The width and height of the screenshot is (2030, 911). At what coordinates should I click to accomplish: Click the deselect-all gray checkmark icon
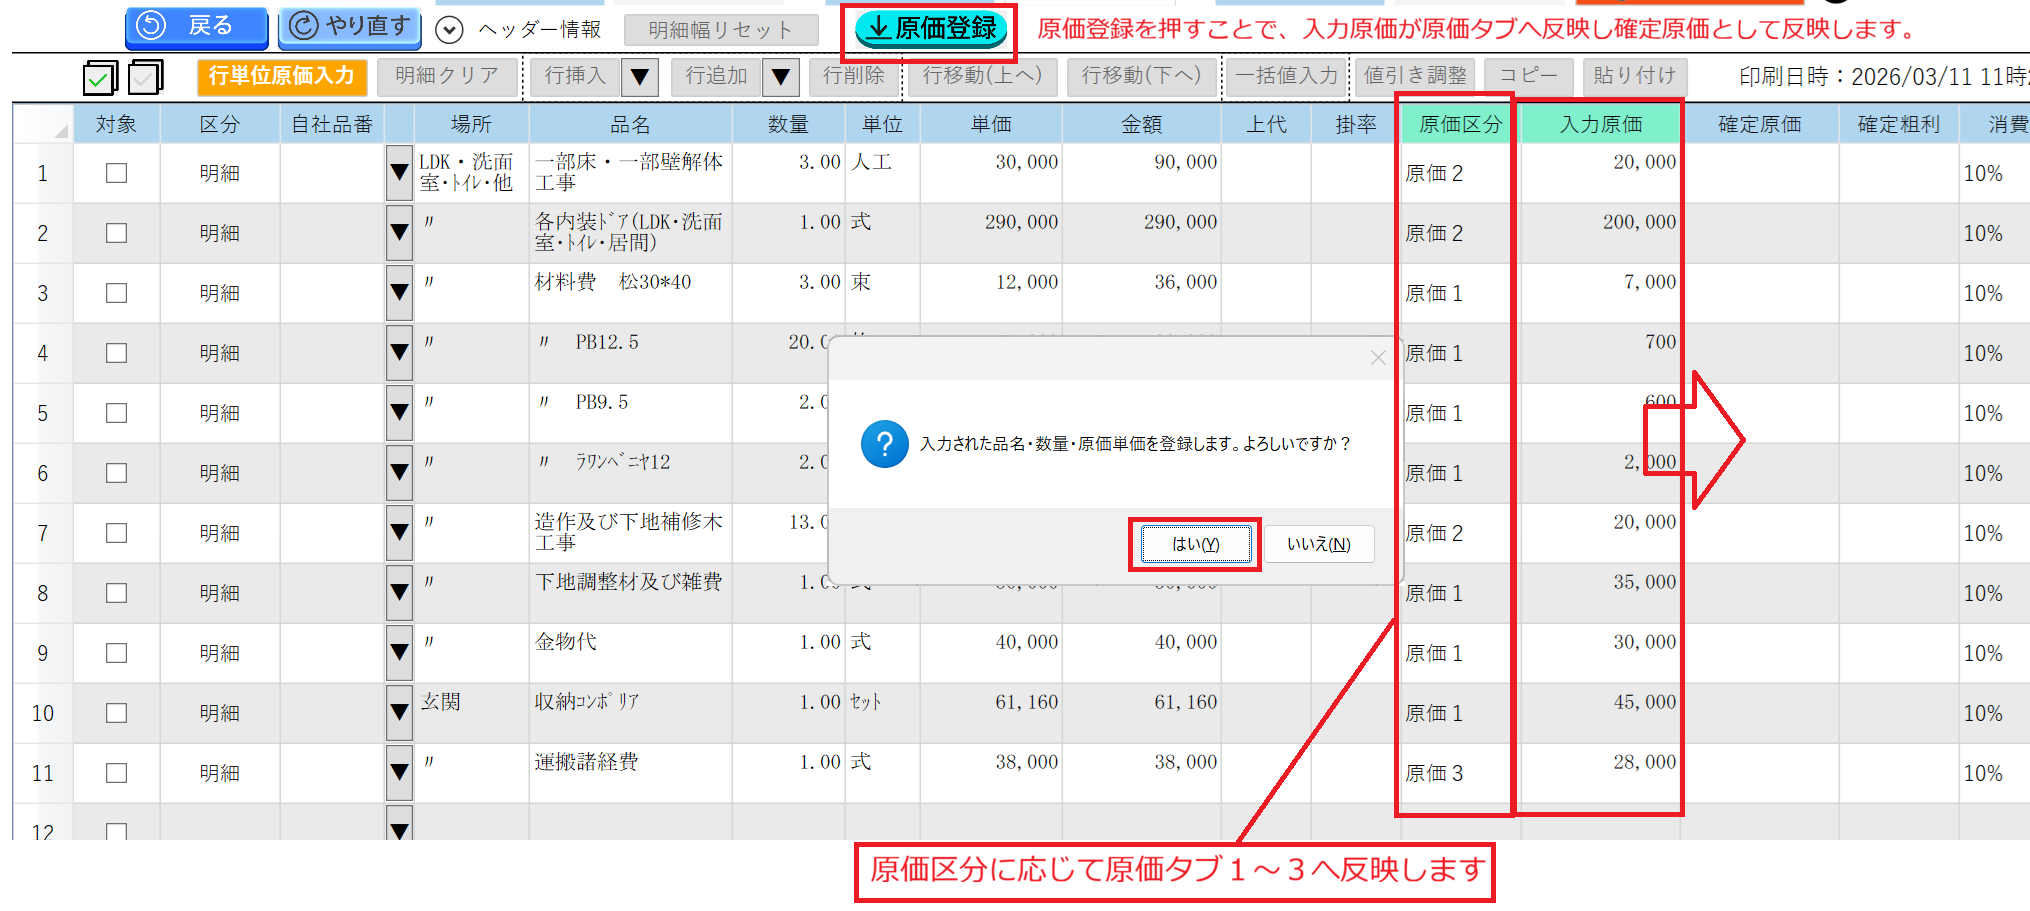(x=146, y=77)
